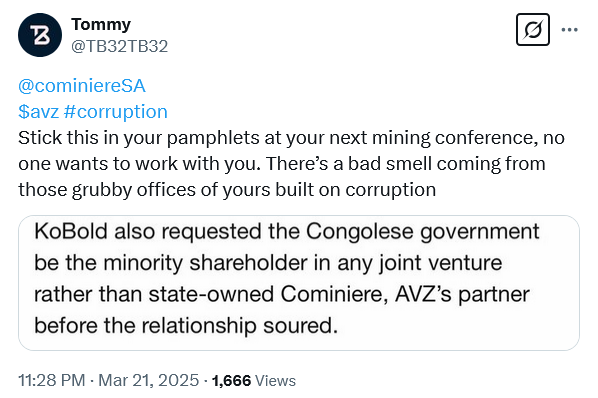Click the tweet line starting 'Stick this in'
The image size is (598, 398).
click(x=291, y=138)
